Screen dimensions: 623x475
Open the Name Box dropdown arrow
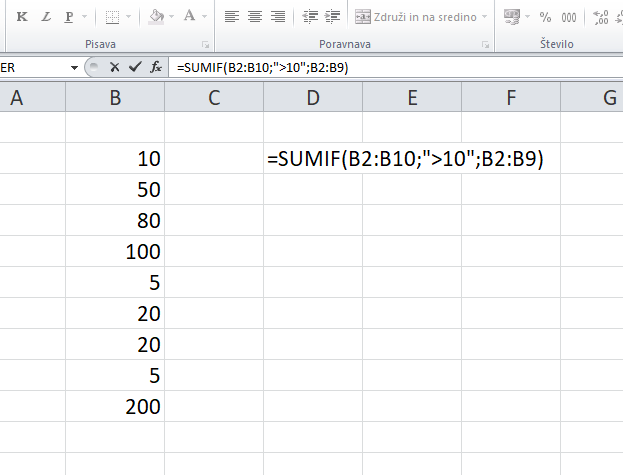tap(73, 67)
